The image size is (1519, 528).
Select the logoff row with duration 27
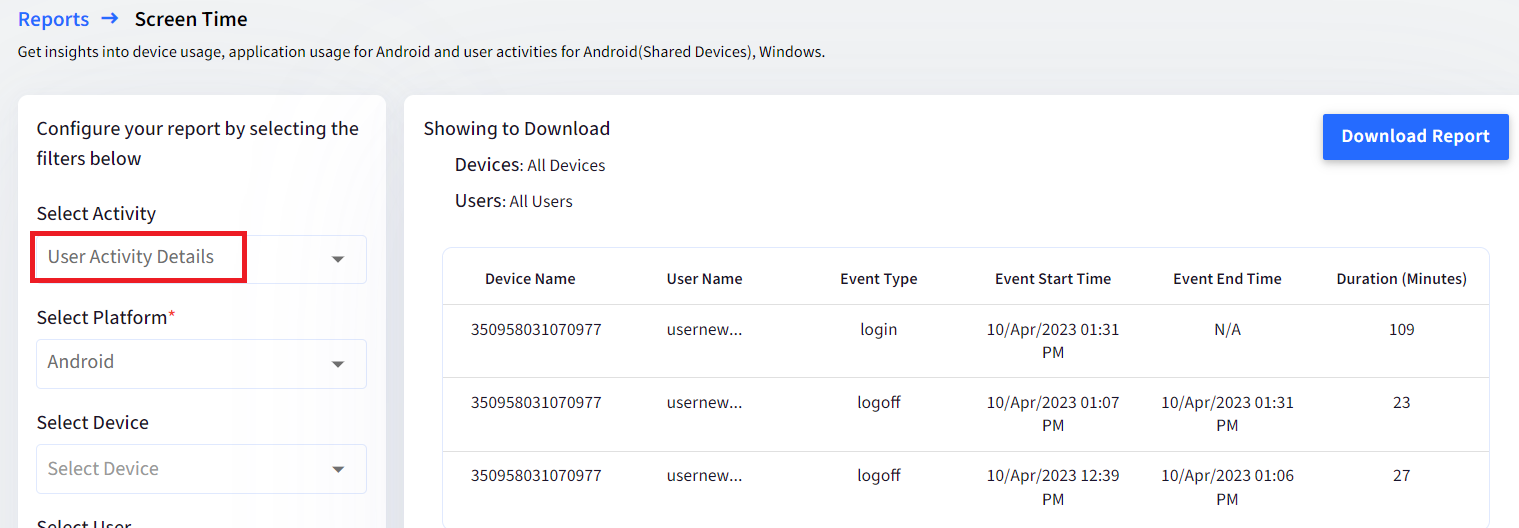point(966,487)
